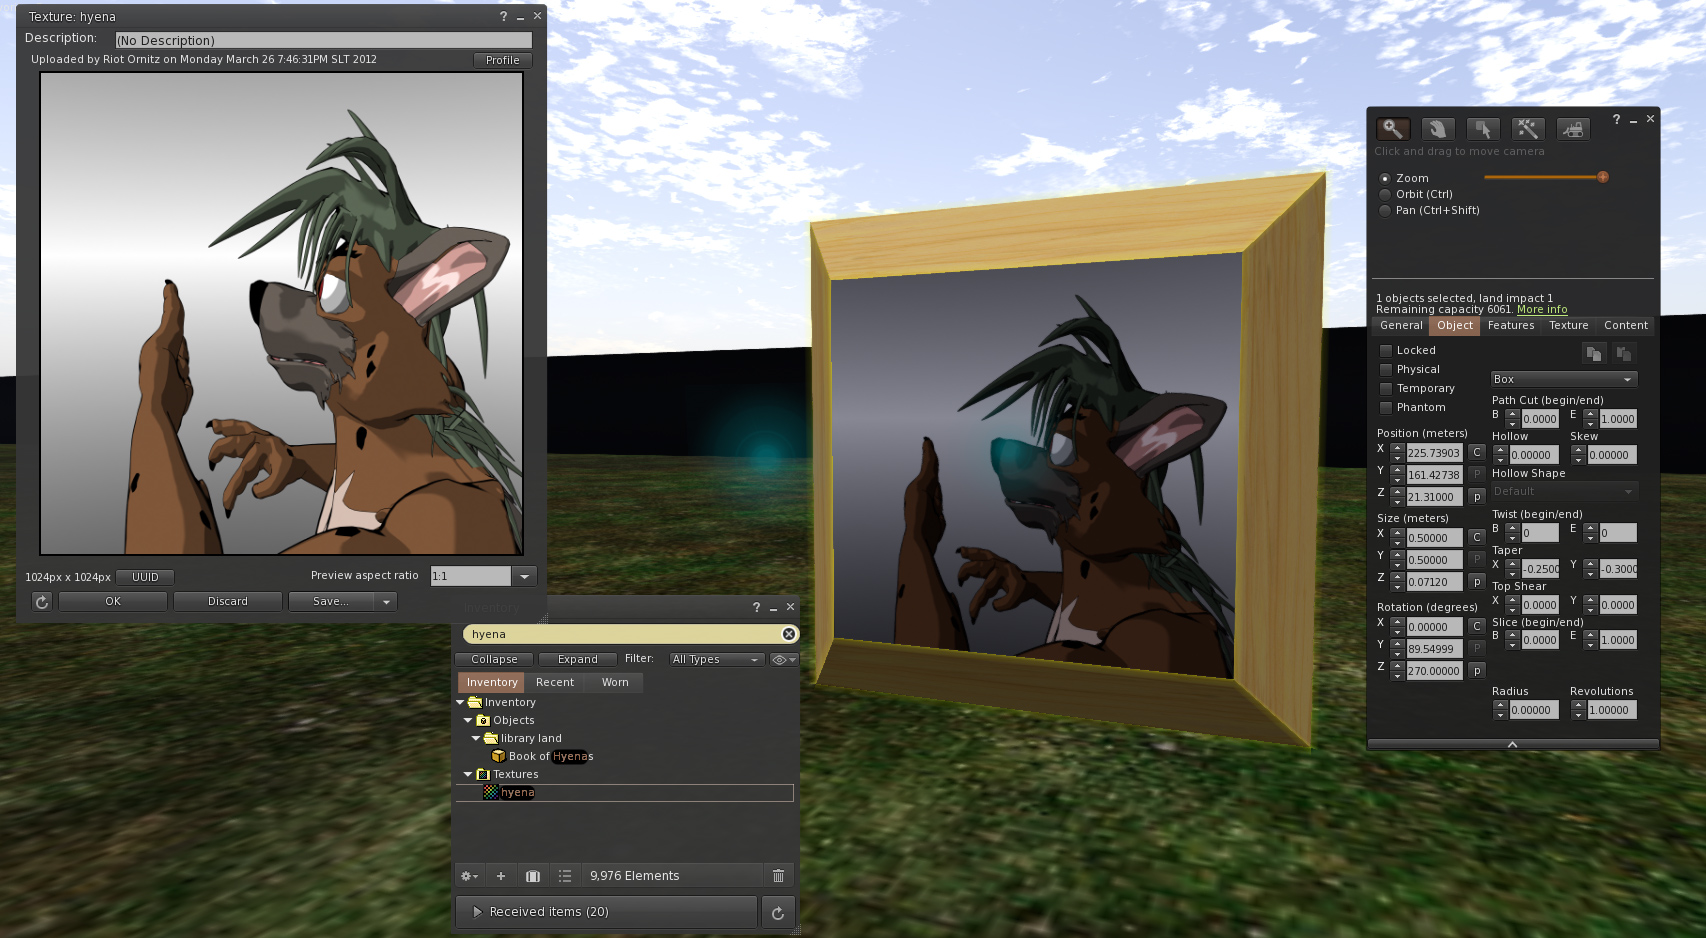Viewport: 1706px width, 938px height.
Task: Enable the Physical checkbox
Action: tap(1386, 369)
